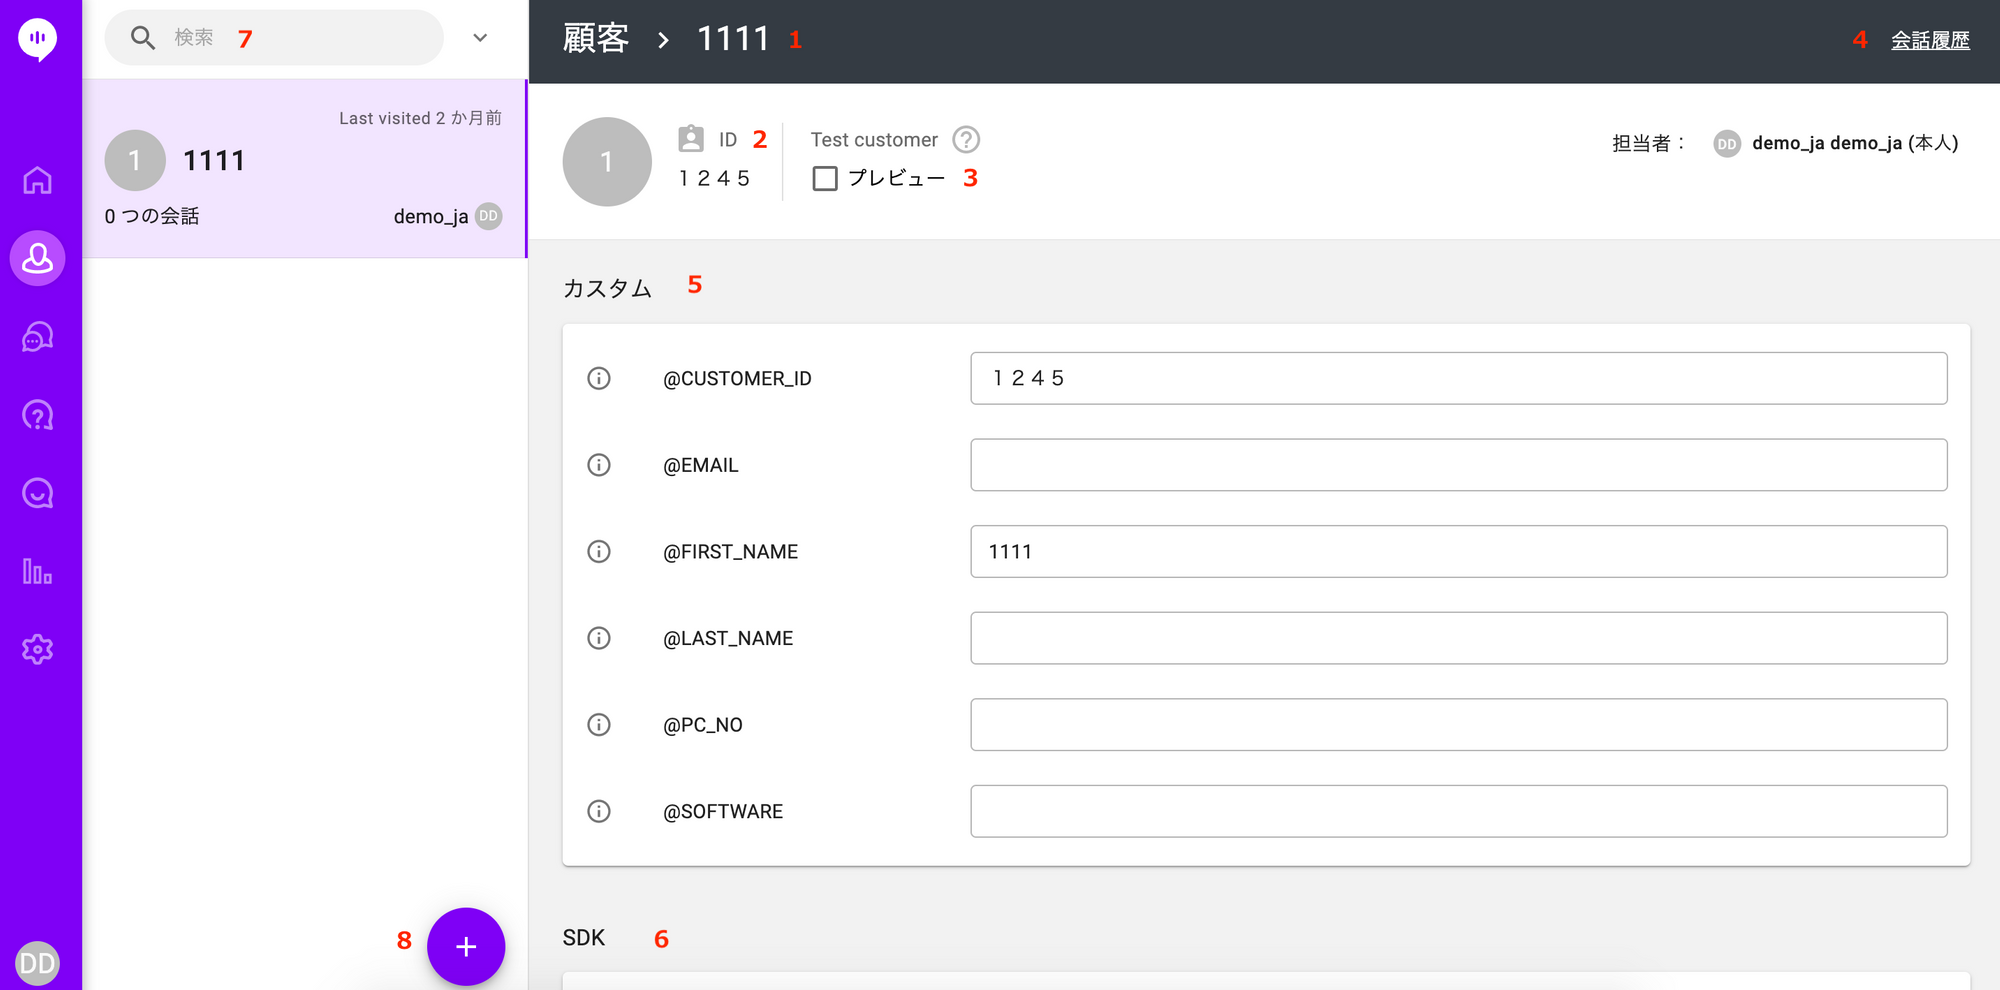This screenshot has height=990, width=2000.
Task: Click the SDK section heading
Action: (584, 938)
